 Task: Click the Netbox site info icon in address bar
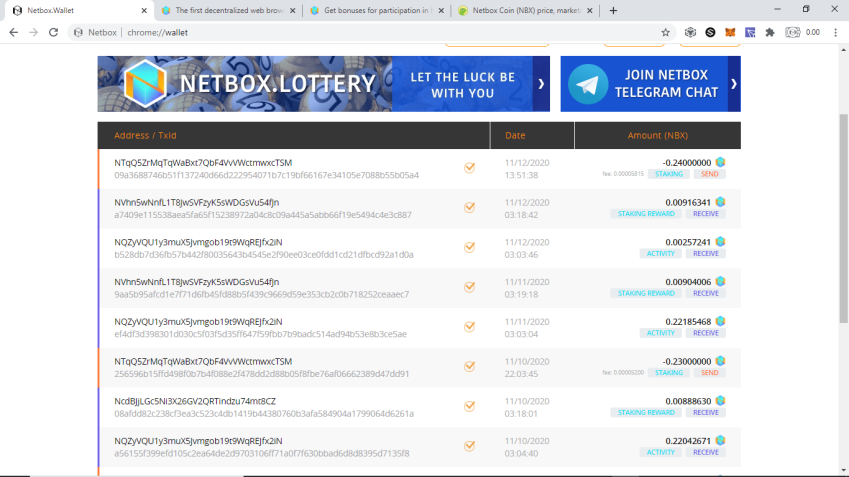coord(79,32)
